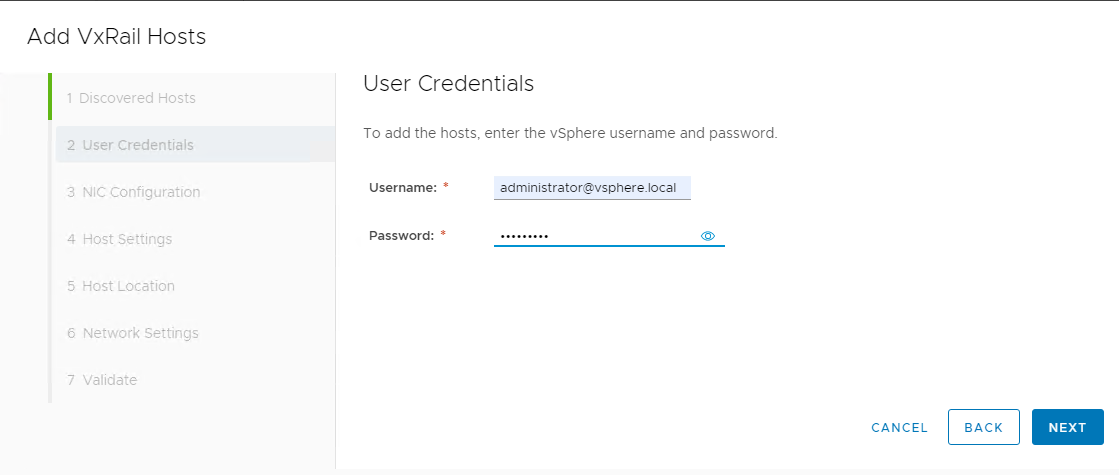Open the Network Settings step
Viewport: 1119px width, 475px height.
point(133,333)
